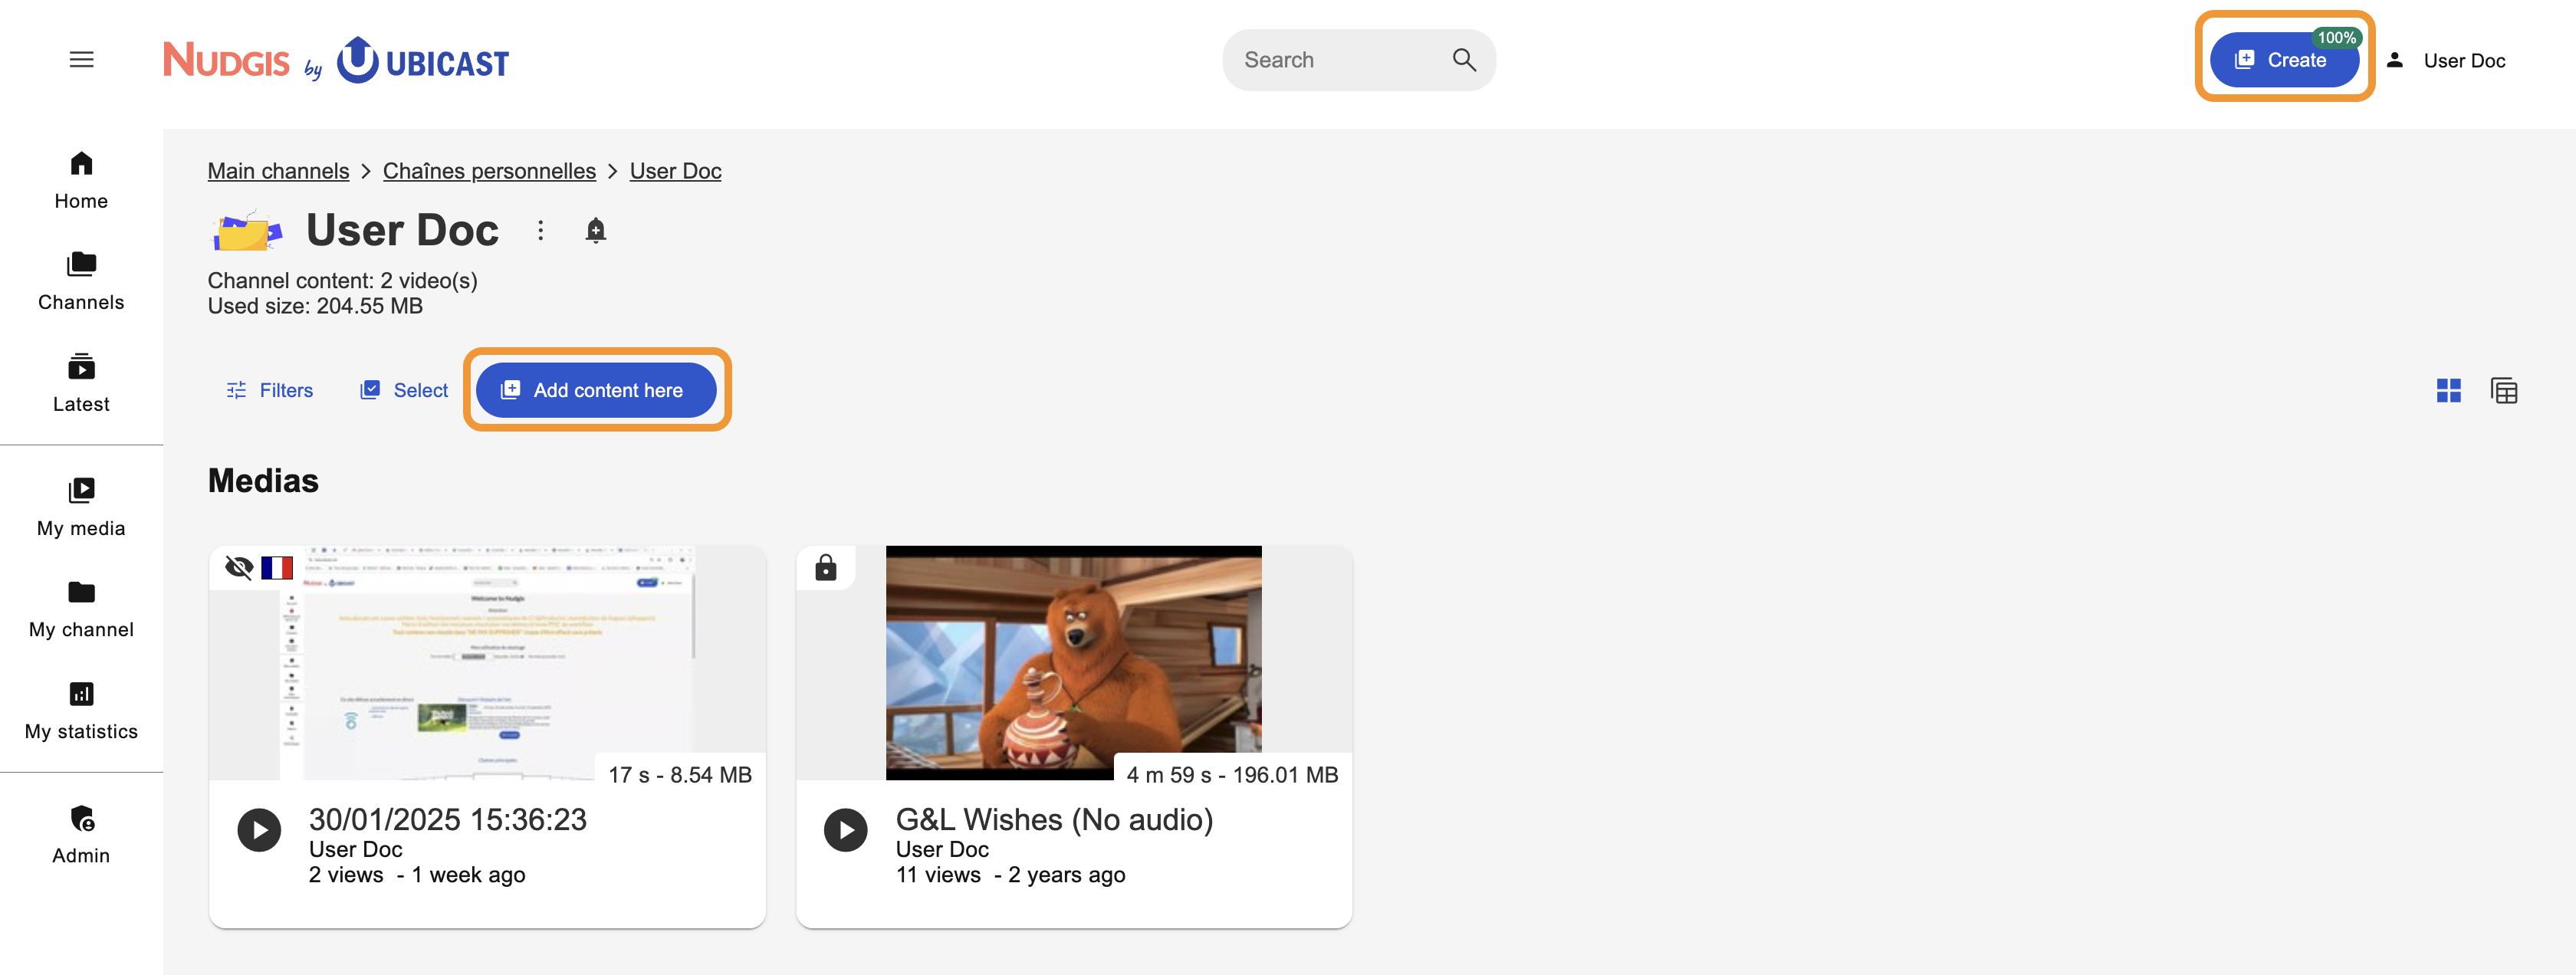Switch to list table view
Viewport: 2576px width, 975px height.
[x=2504, y=390]
